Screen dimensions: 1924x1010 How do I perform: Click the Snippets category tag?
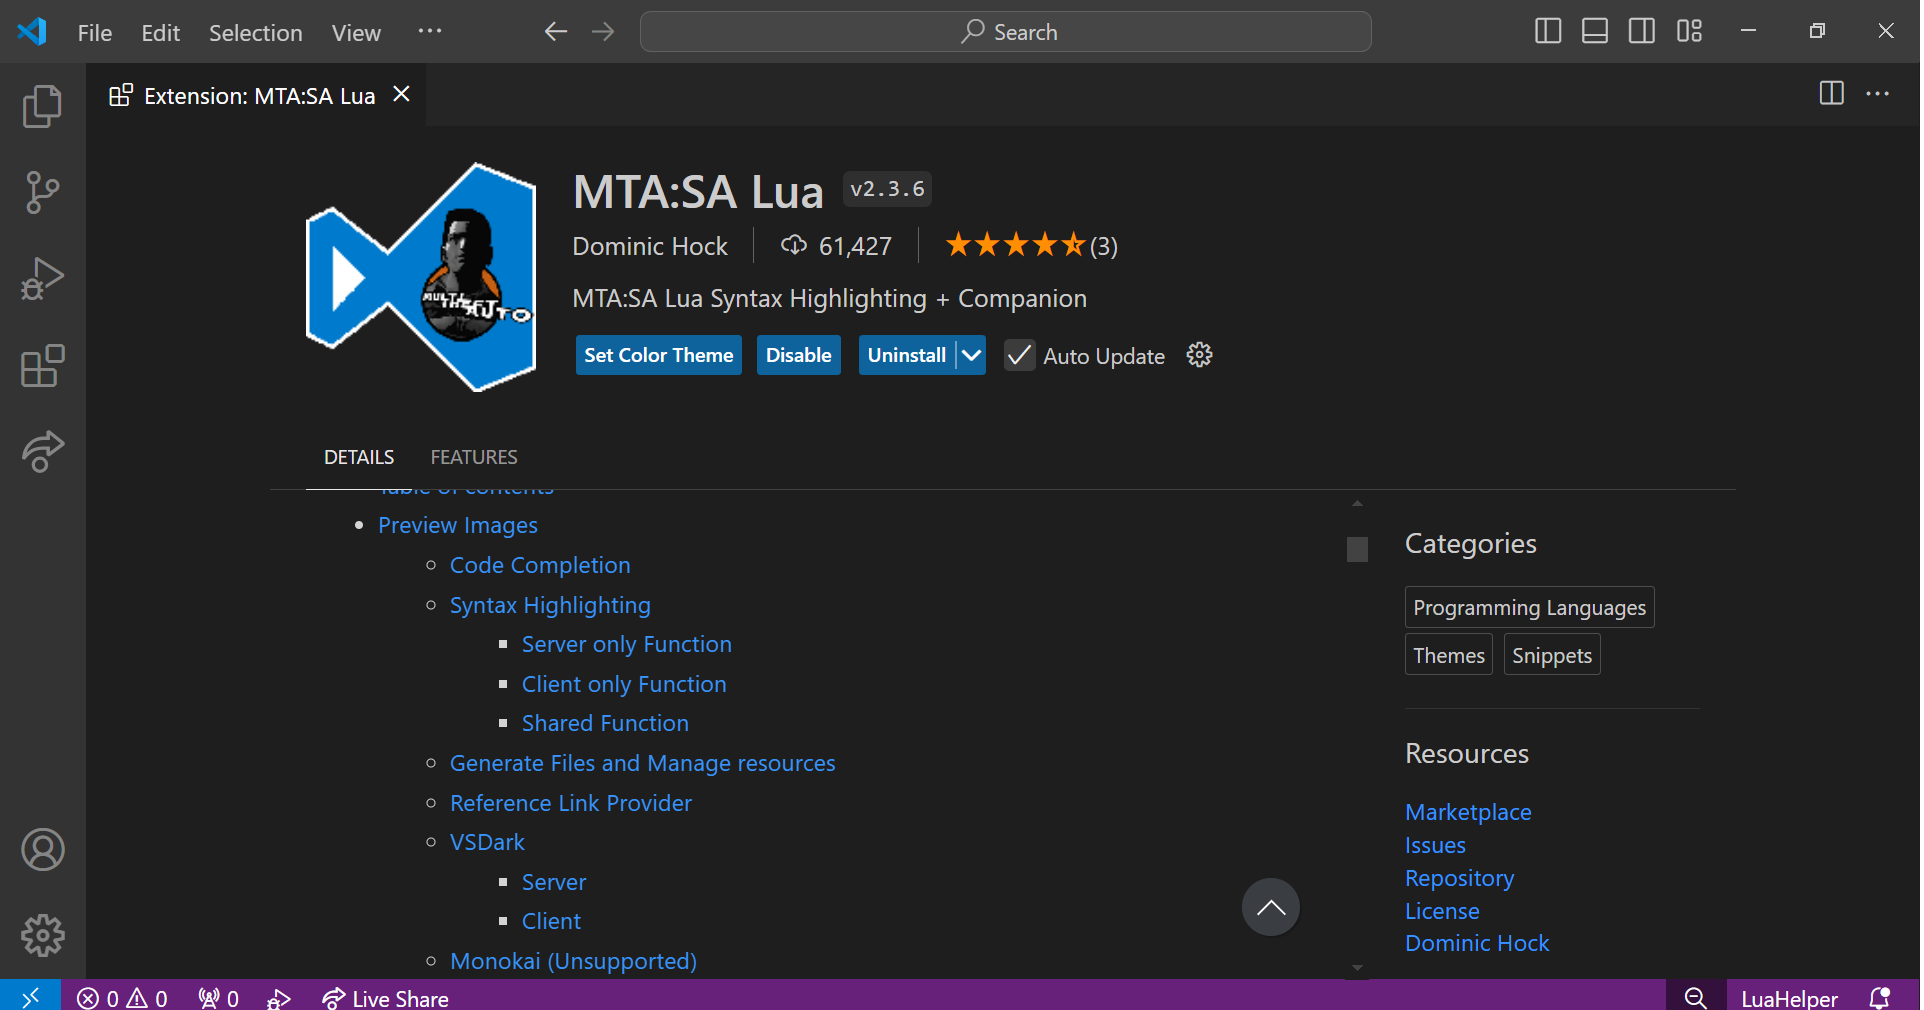point(1551,655)
